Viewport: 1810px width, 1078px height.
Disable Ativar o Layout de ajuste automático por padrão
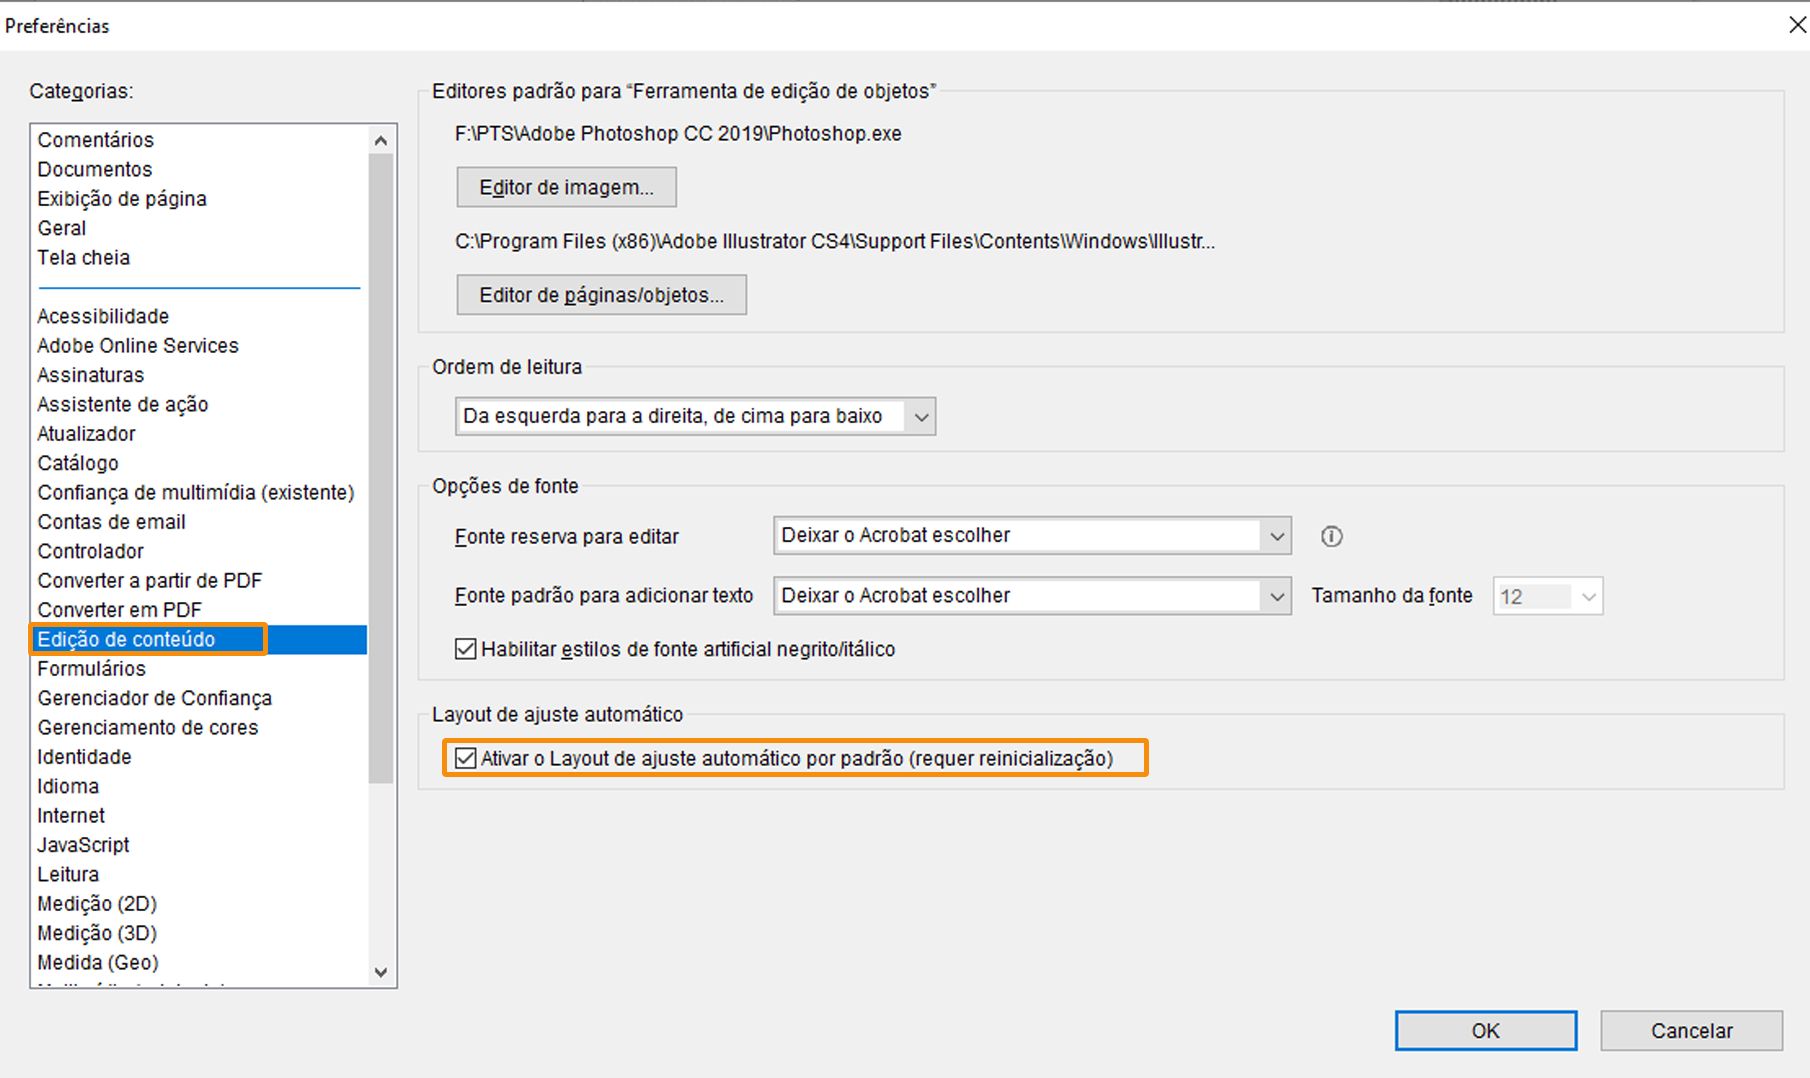465,758
